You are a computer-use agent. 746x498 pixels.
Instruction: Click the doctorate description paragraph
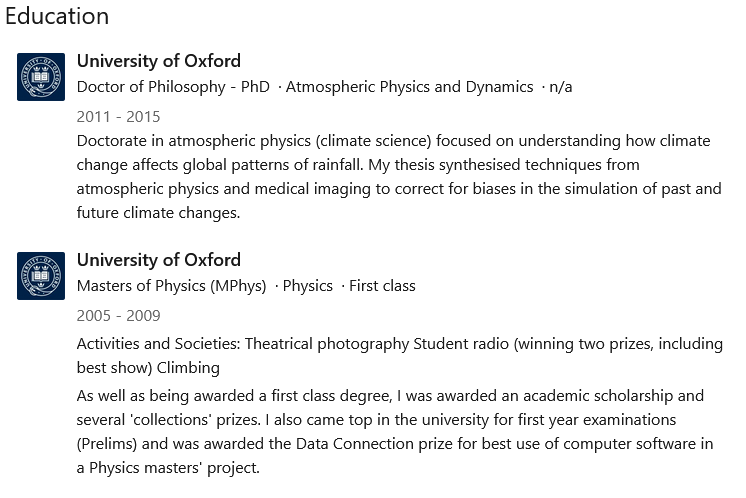click(398, 176)
